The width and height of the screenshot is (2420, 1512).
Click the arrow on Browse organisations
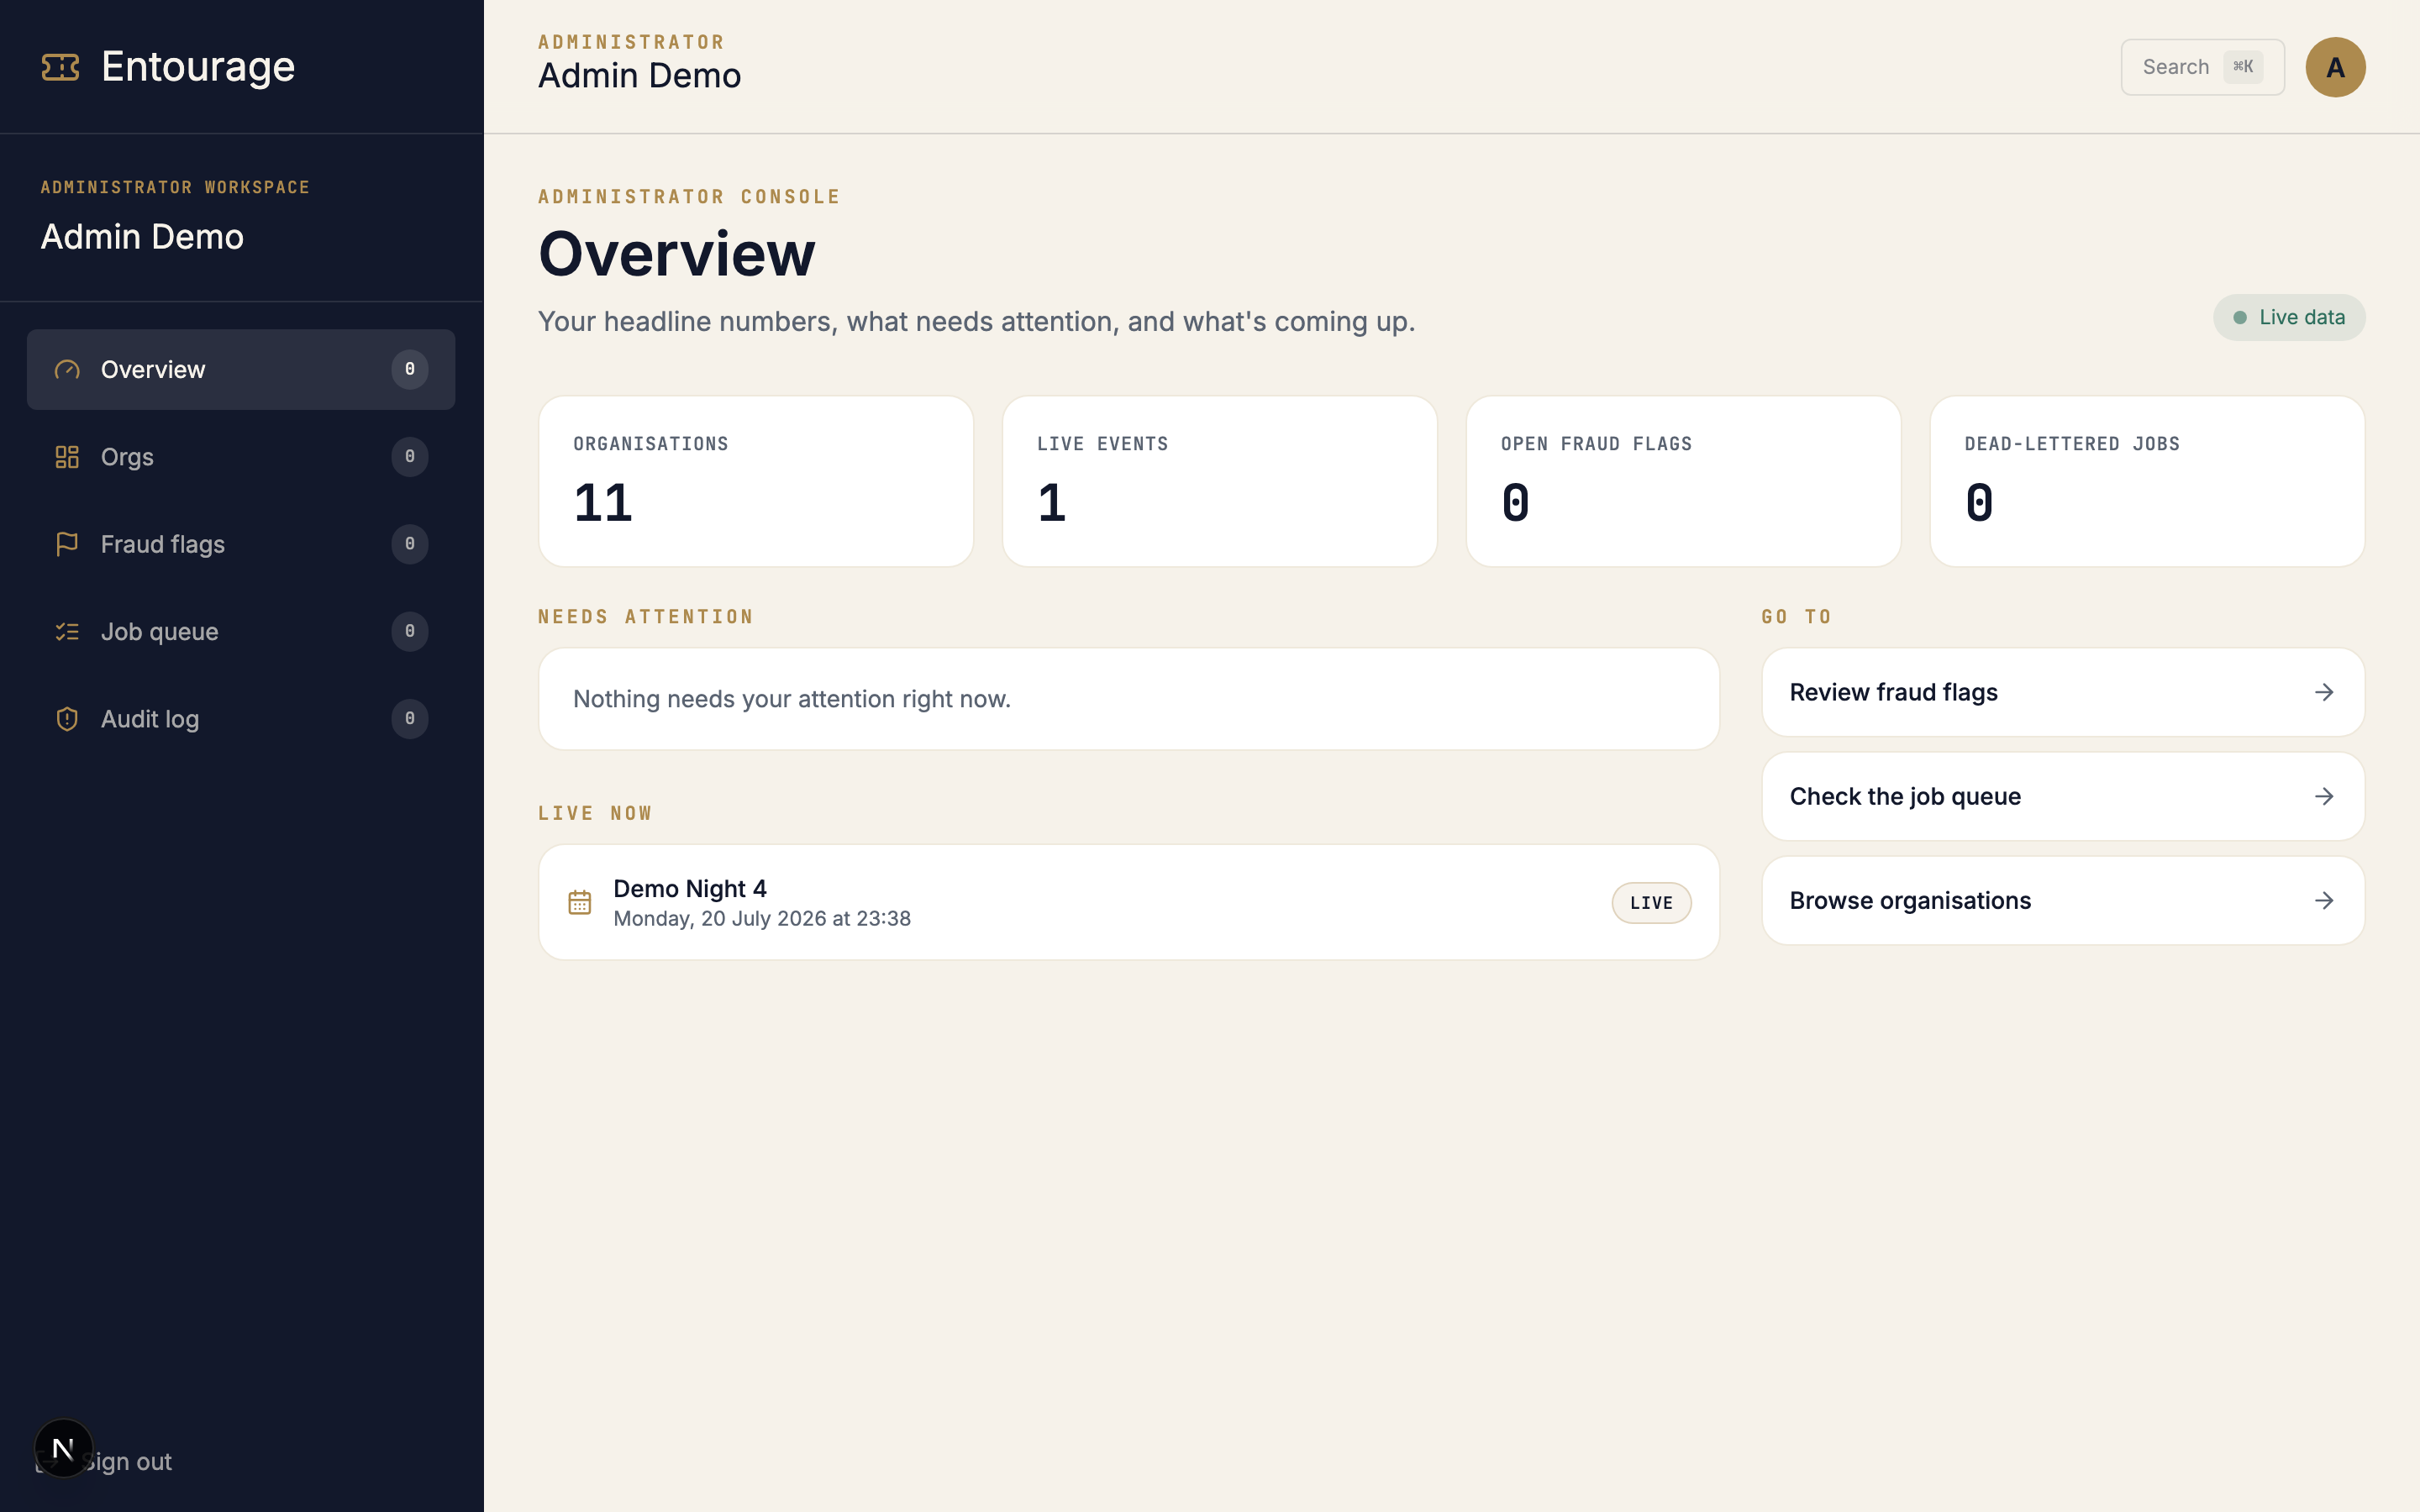click(2324, 900)
